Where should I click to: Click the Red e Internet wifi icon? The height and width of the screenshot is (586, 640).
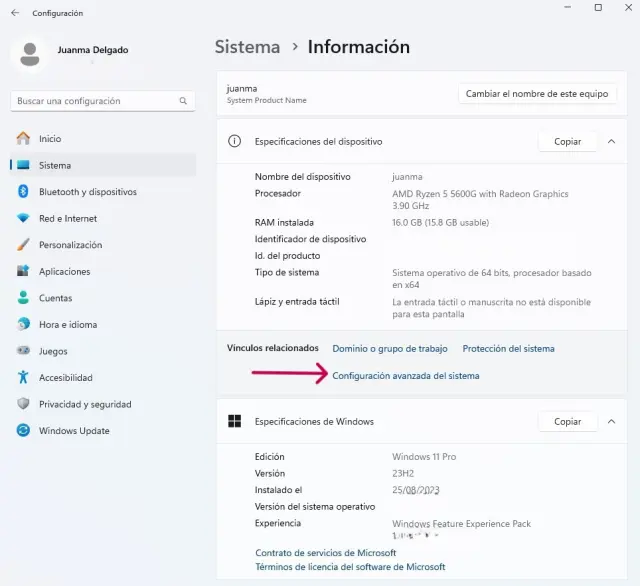pos(23,218)
